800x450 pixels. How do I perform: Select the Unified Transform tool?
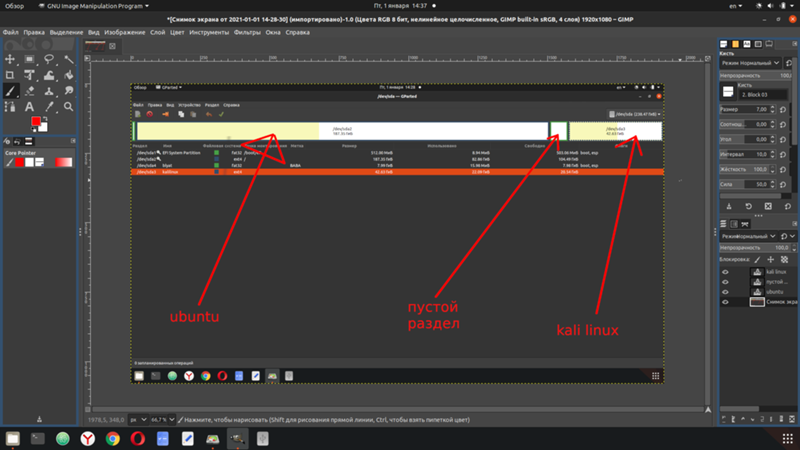tap(29, 76)
